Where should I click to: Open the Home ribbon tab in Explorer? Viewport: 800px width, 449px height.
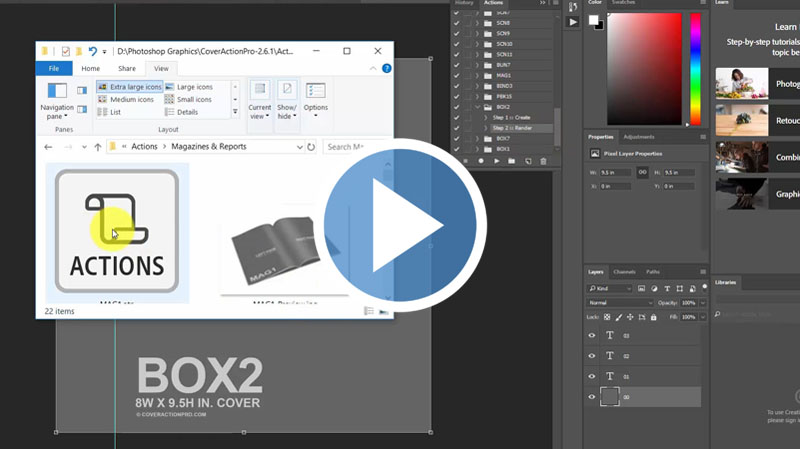(90, 69)
